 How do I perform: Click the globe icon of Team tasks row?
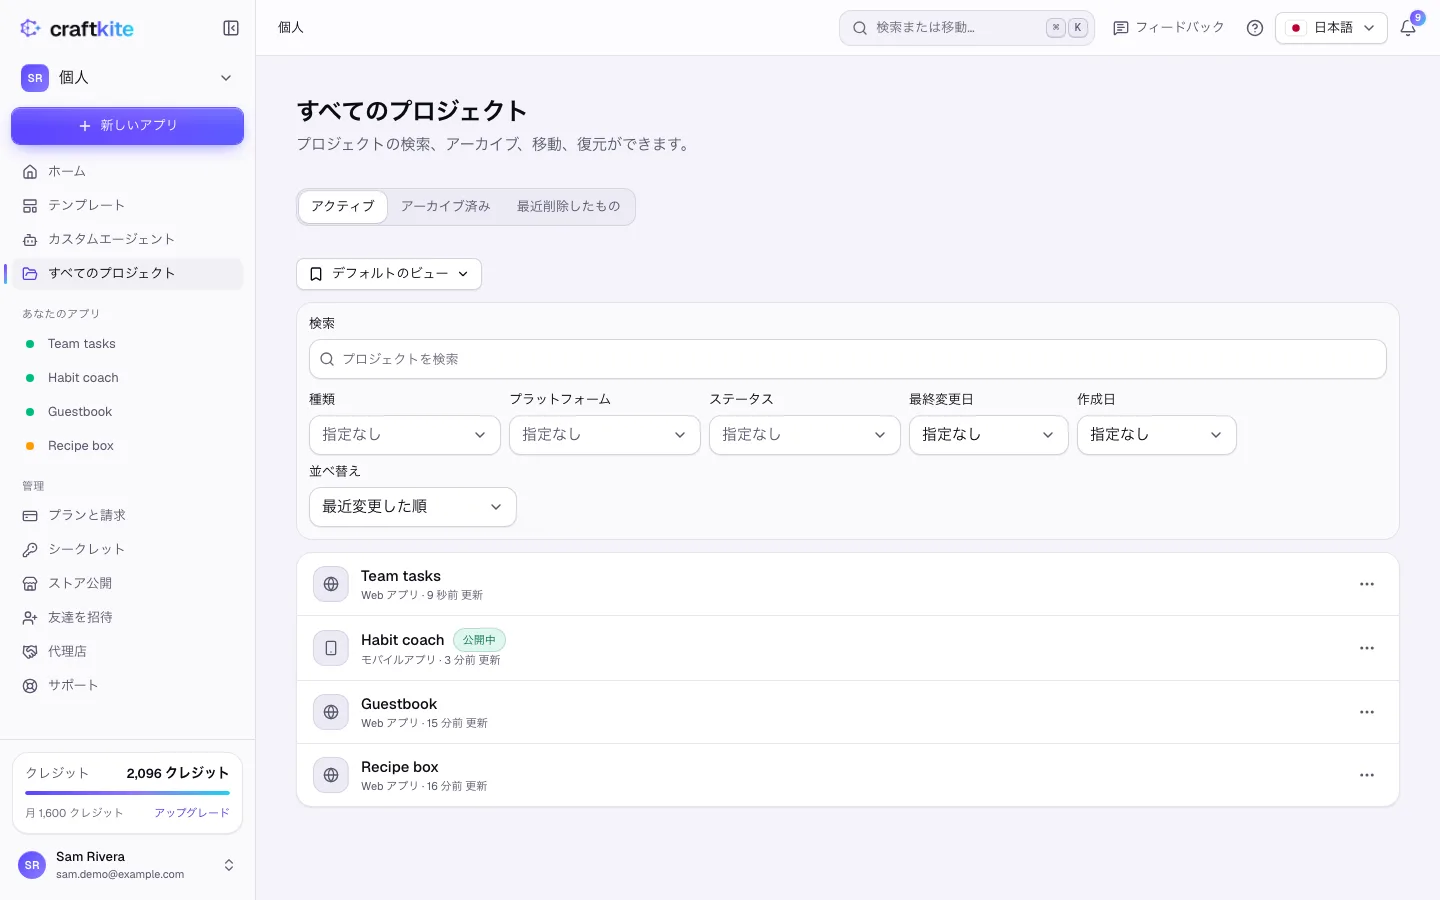click(x=331, y=584)
